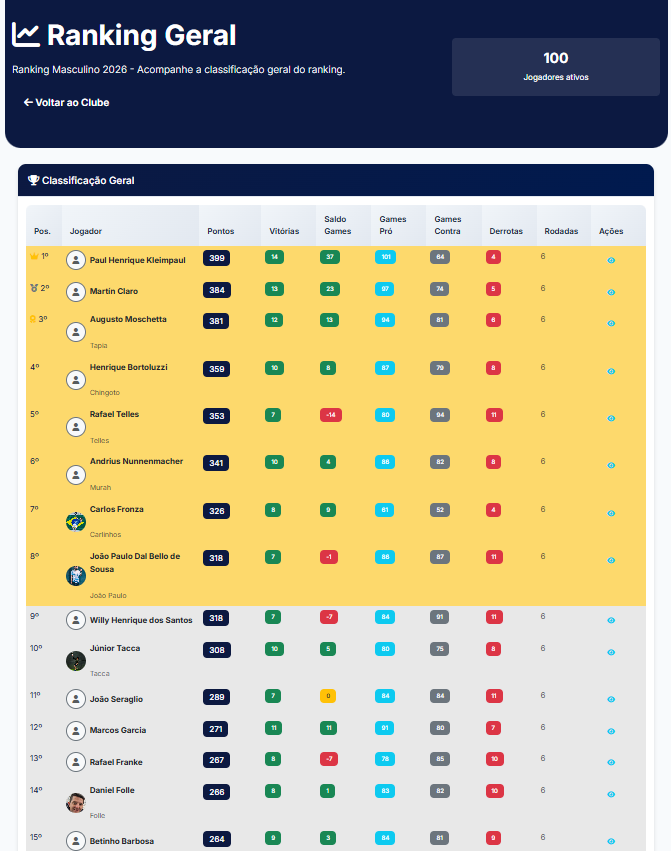The image size is (671, 851).
Task: View details for Paul Henrique Kleimpaul
Action: tap(611, 261)
